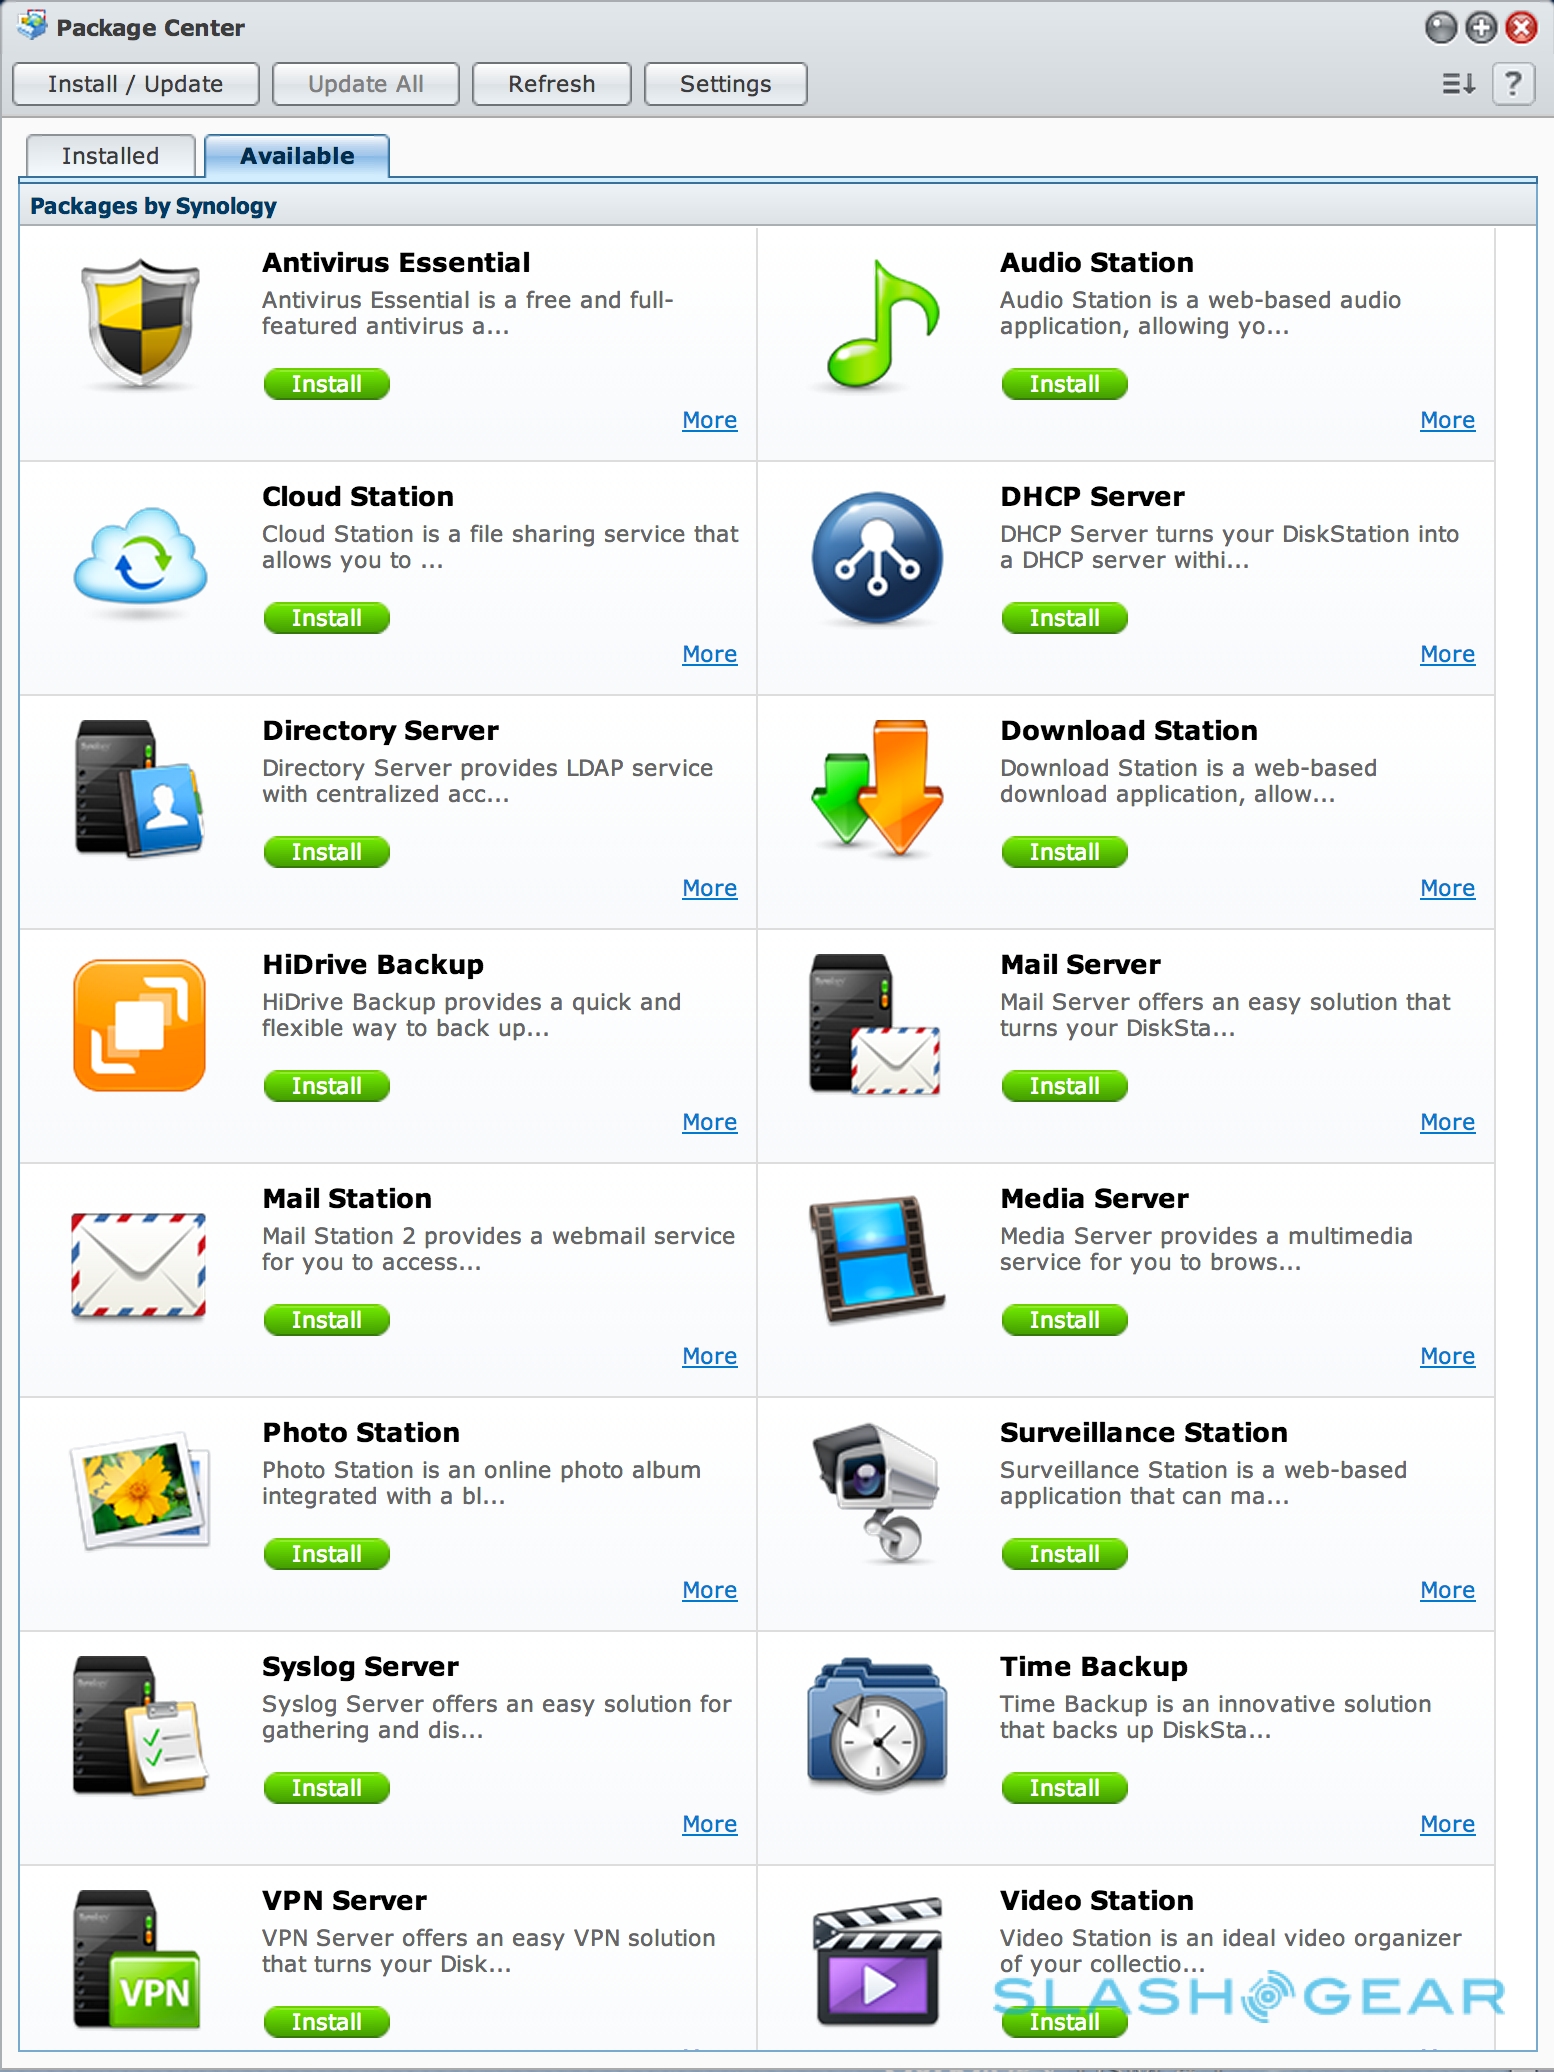Screen dimensions: 1554x2072
Task: Select the HiDrive Backup orange icon
Action: click(140, 1025)
